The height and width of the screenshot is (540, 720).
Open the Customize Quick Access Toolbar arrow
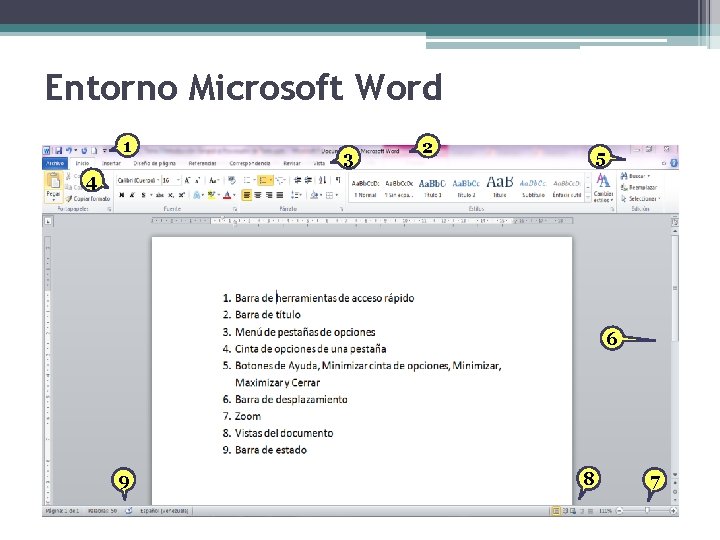pos(105,151)
